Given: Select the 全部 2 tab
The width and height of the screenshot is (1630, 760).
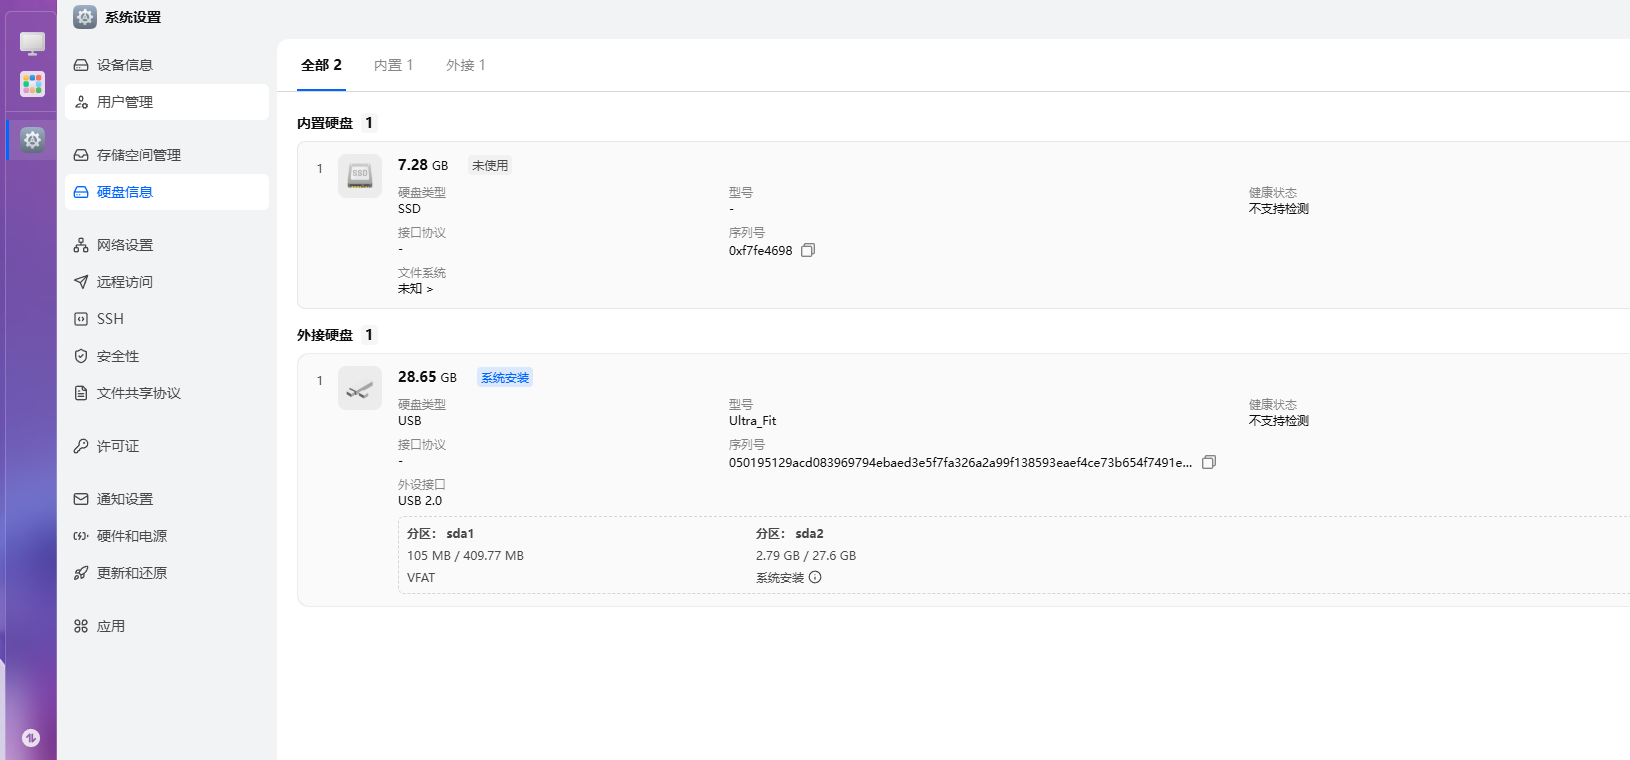Looking at the screenshot, I should point(321,65).
